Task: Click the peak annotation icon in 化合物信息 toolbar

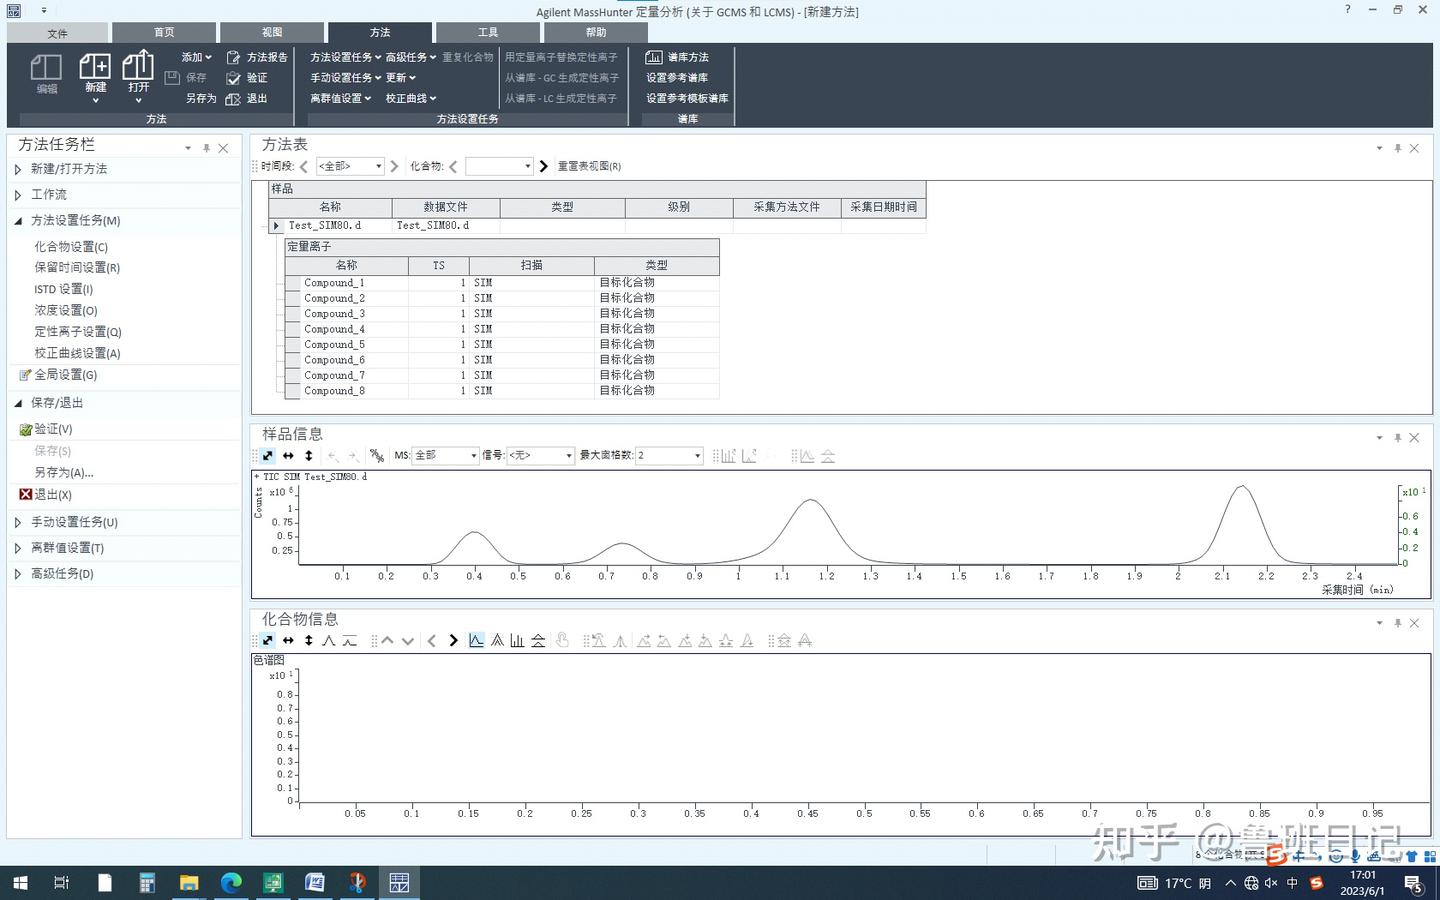Action: [328, 640]
